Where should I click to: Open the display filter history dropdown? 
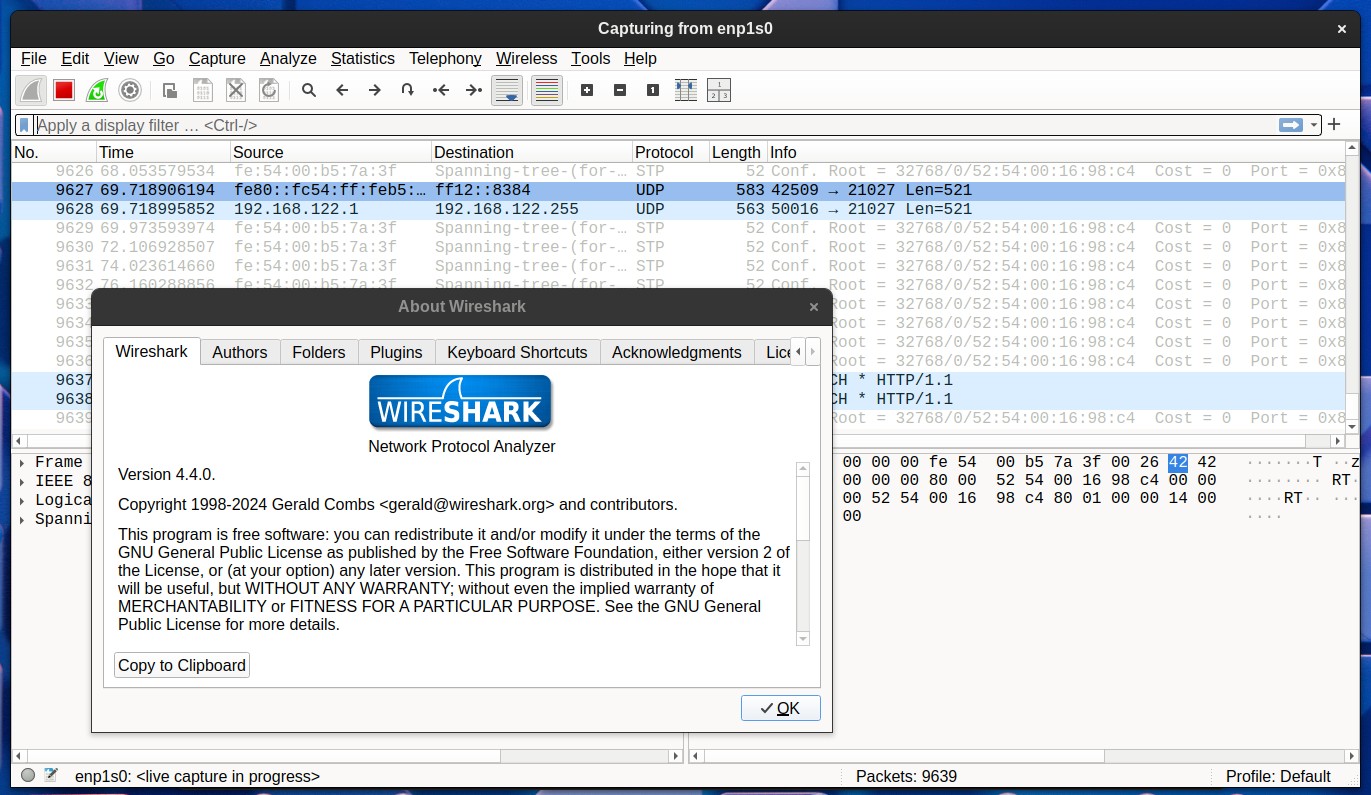1314,125
